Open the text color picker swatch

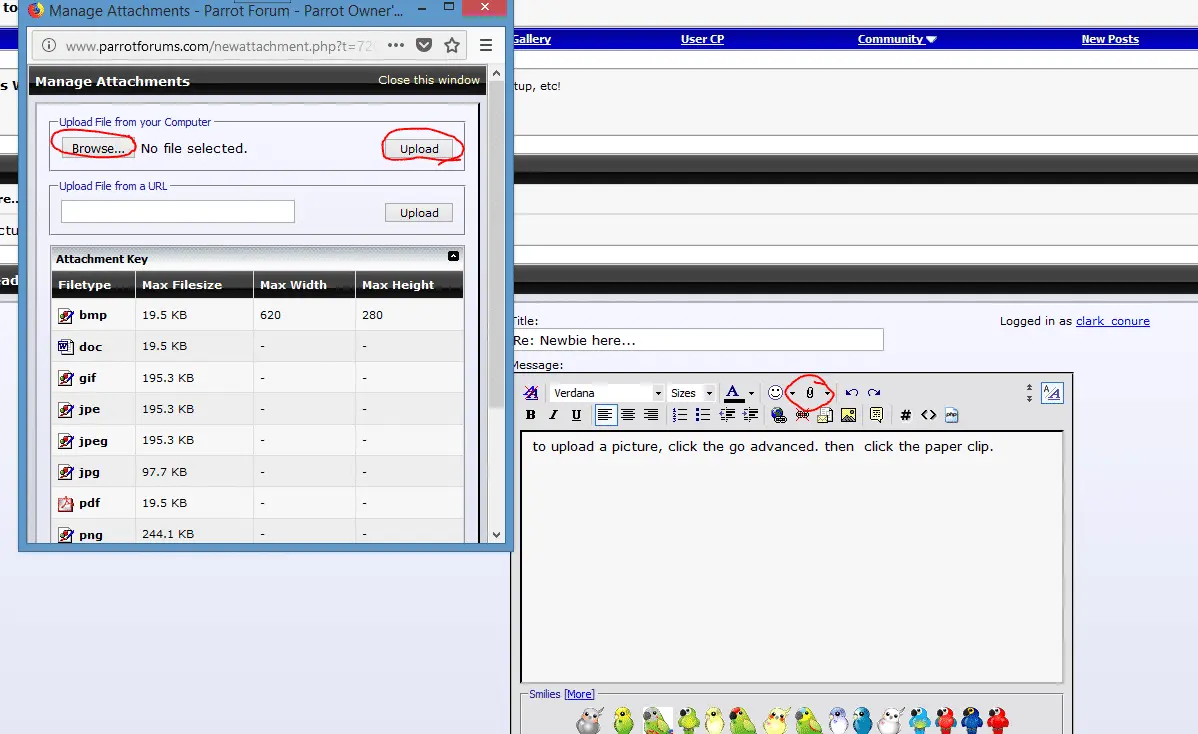pyautogui.click(x=734, y=393)
